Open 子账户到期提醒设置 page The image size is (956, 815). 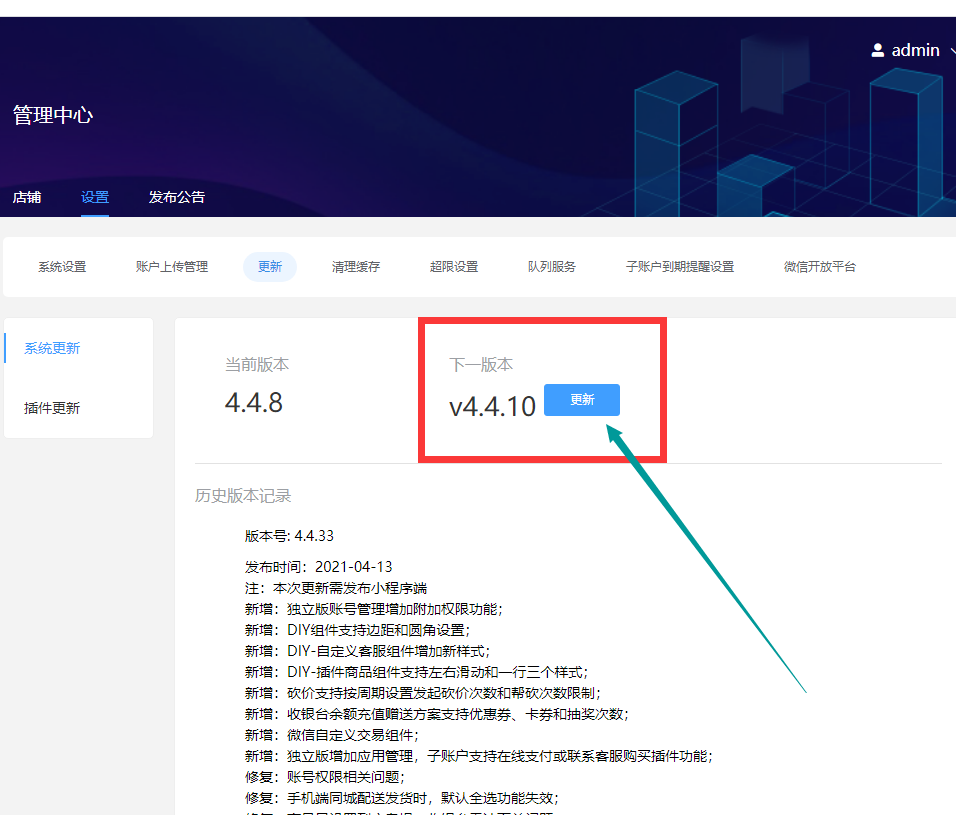point(680,267)
